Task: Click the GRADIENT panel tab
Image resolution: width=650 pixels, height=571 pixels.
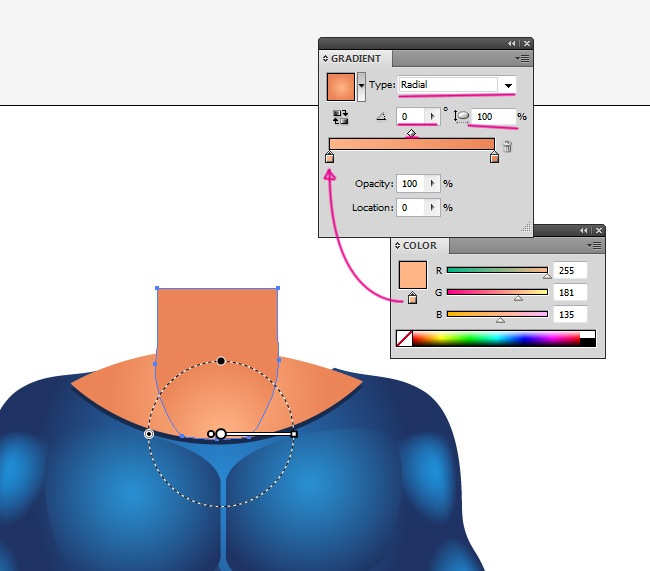Action: pyautogui.click(x=355, y=59)
